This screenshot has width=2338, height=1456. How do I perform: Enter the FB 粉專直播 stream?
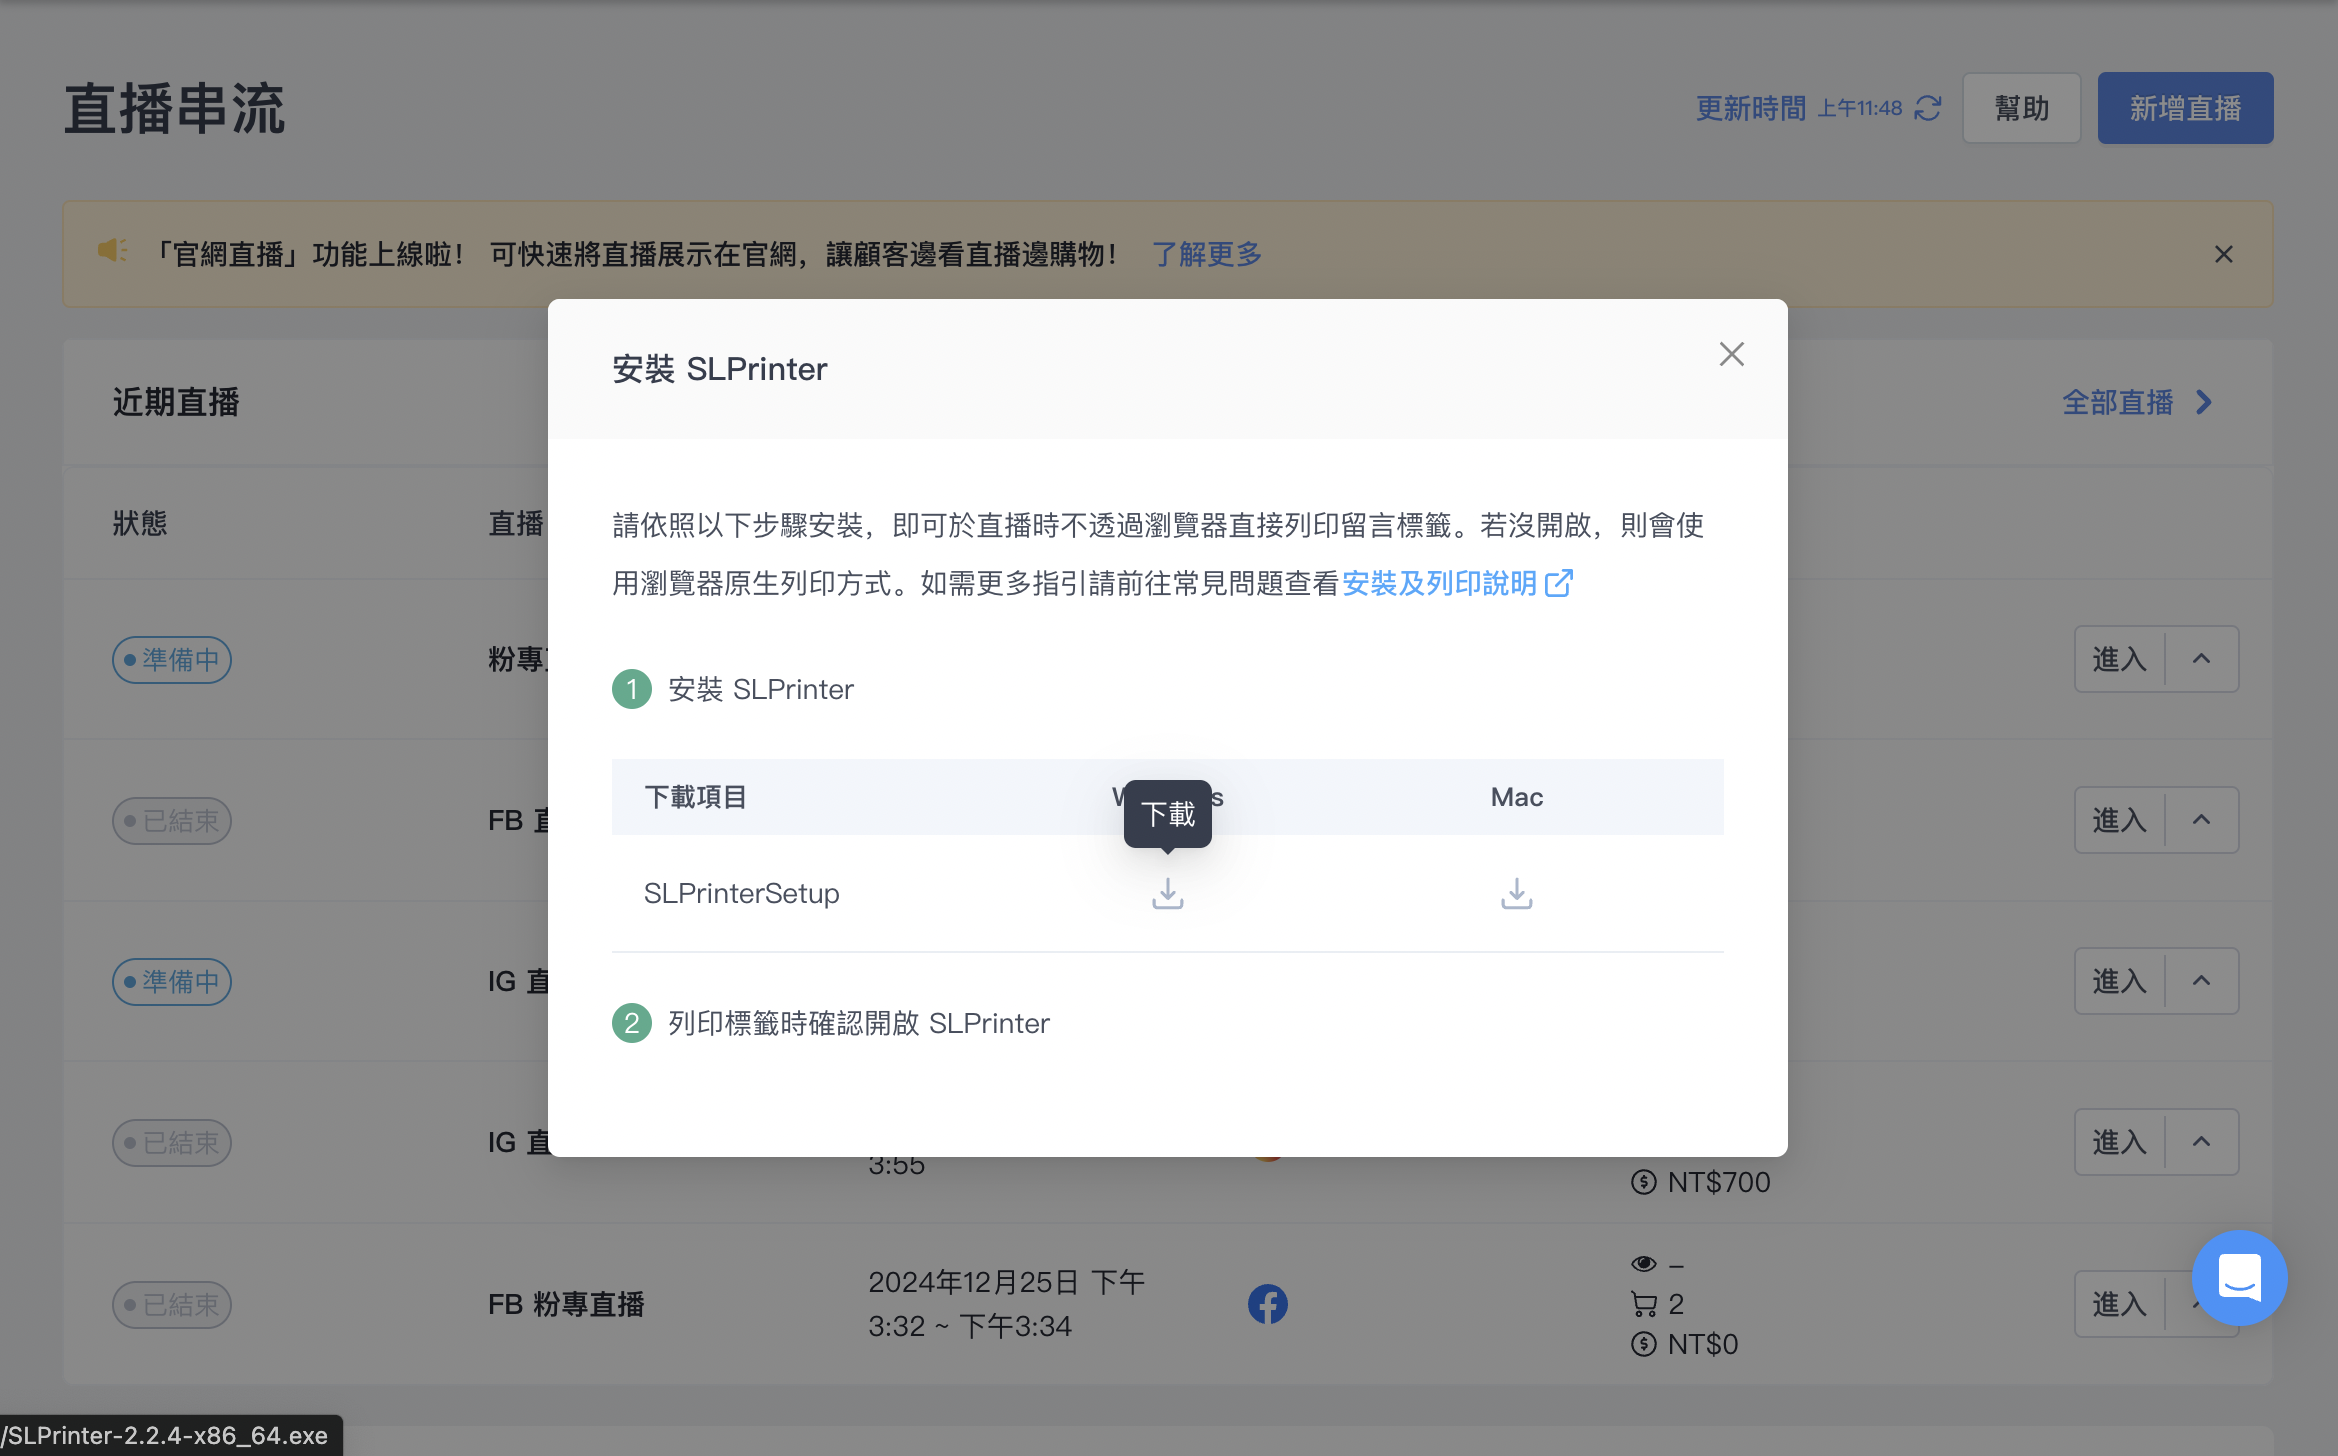tap(2119, 1304)
